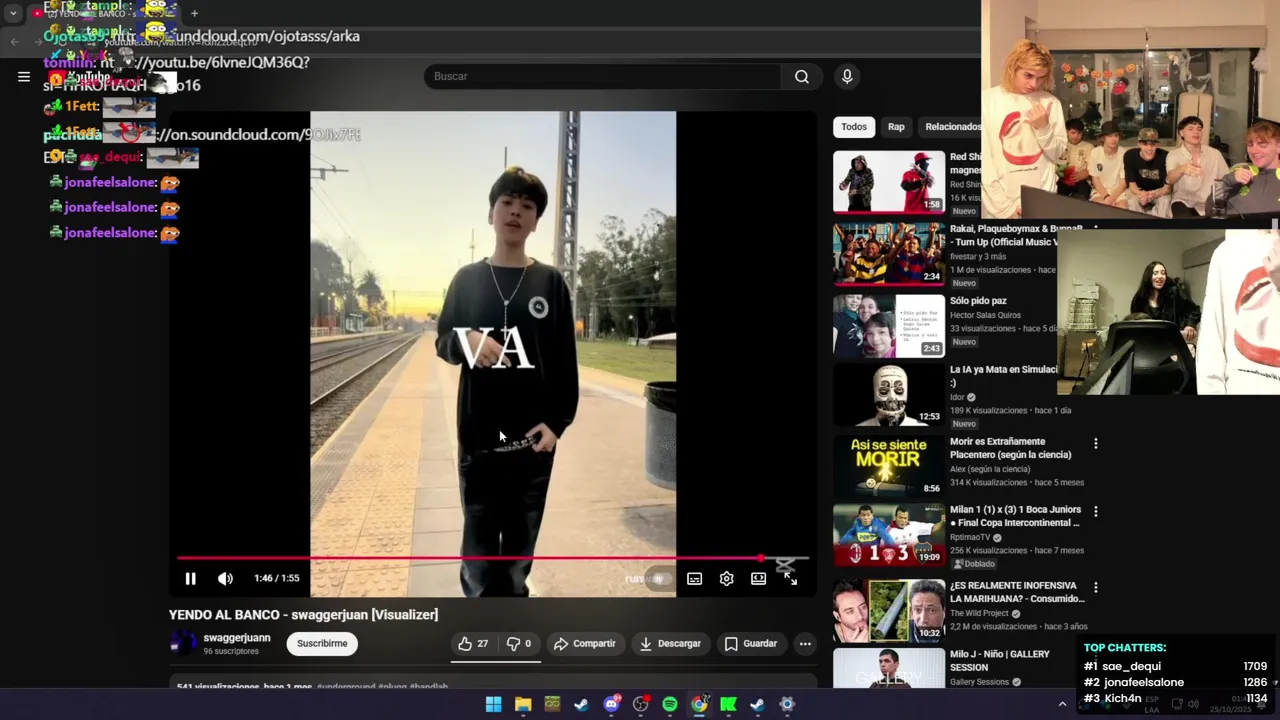Open the Red Shirt video thumbnail
1280x720 pixels.
(889, 182)
